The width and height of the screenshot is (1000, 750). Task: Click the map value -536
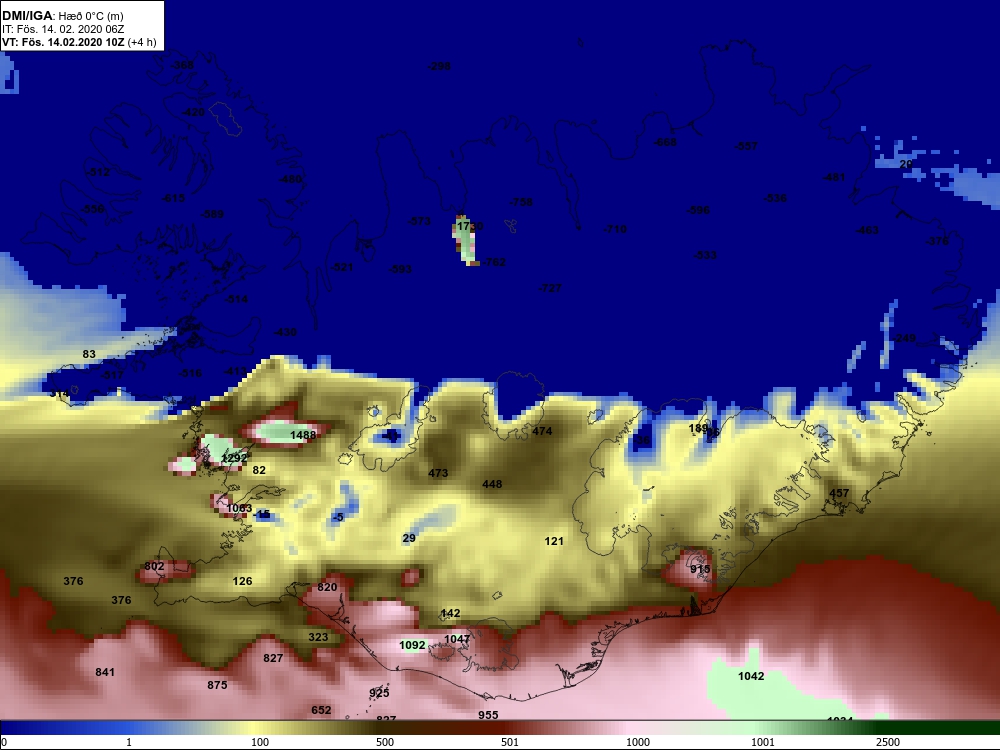[x=775, y=198]
